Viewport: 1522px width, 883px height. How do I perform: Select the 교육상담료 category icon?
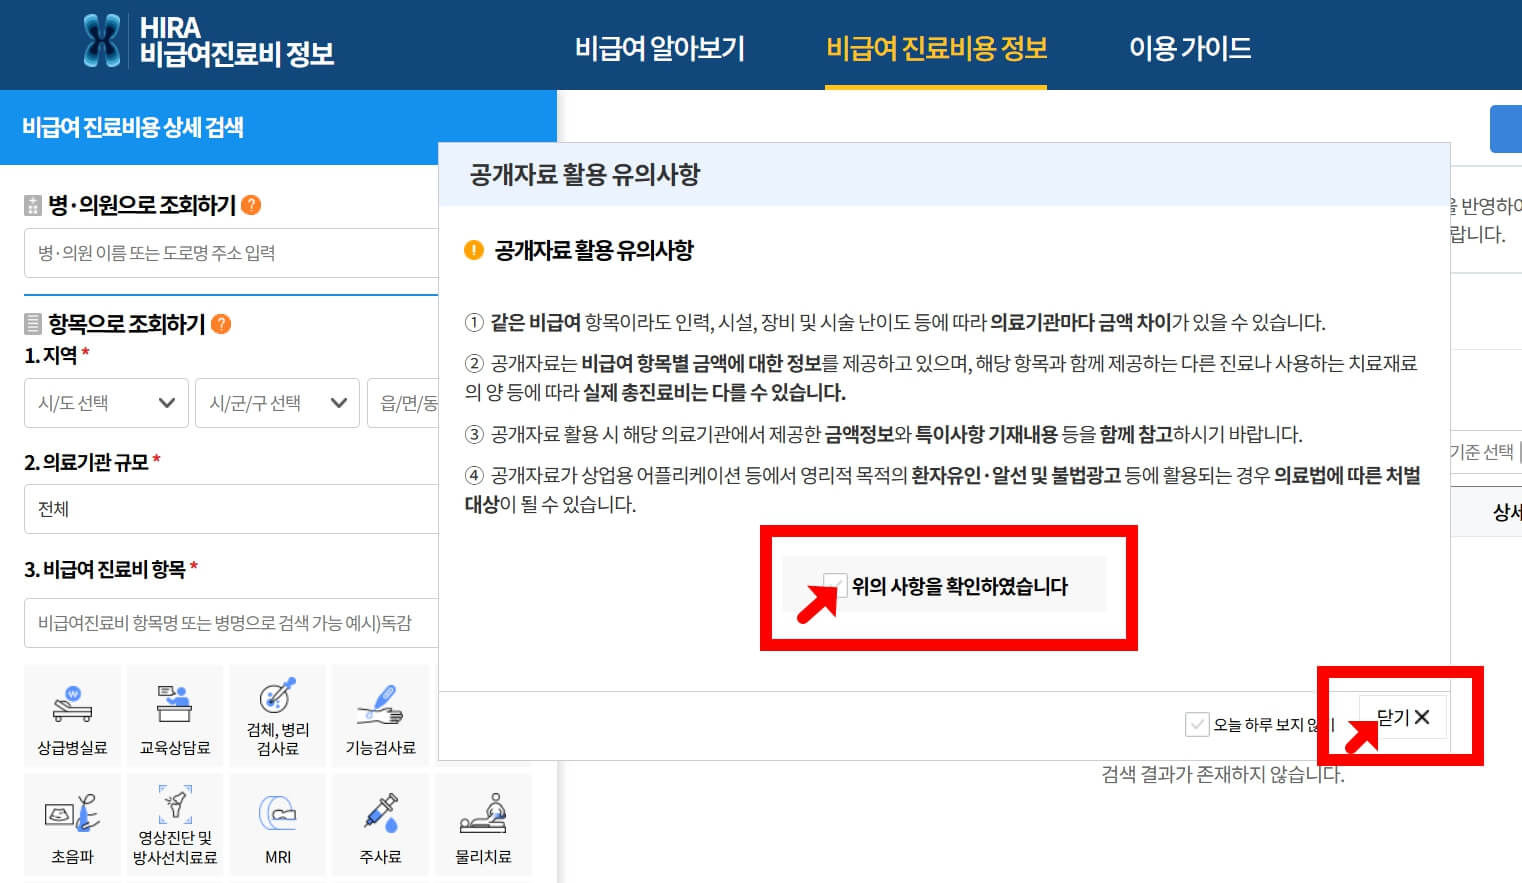click(x=174, y=715)
